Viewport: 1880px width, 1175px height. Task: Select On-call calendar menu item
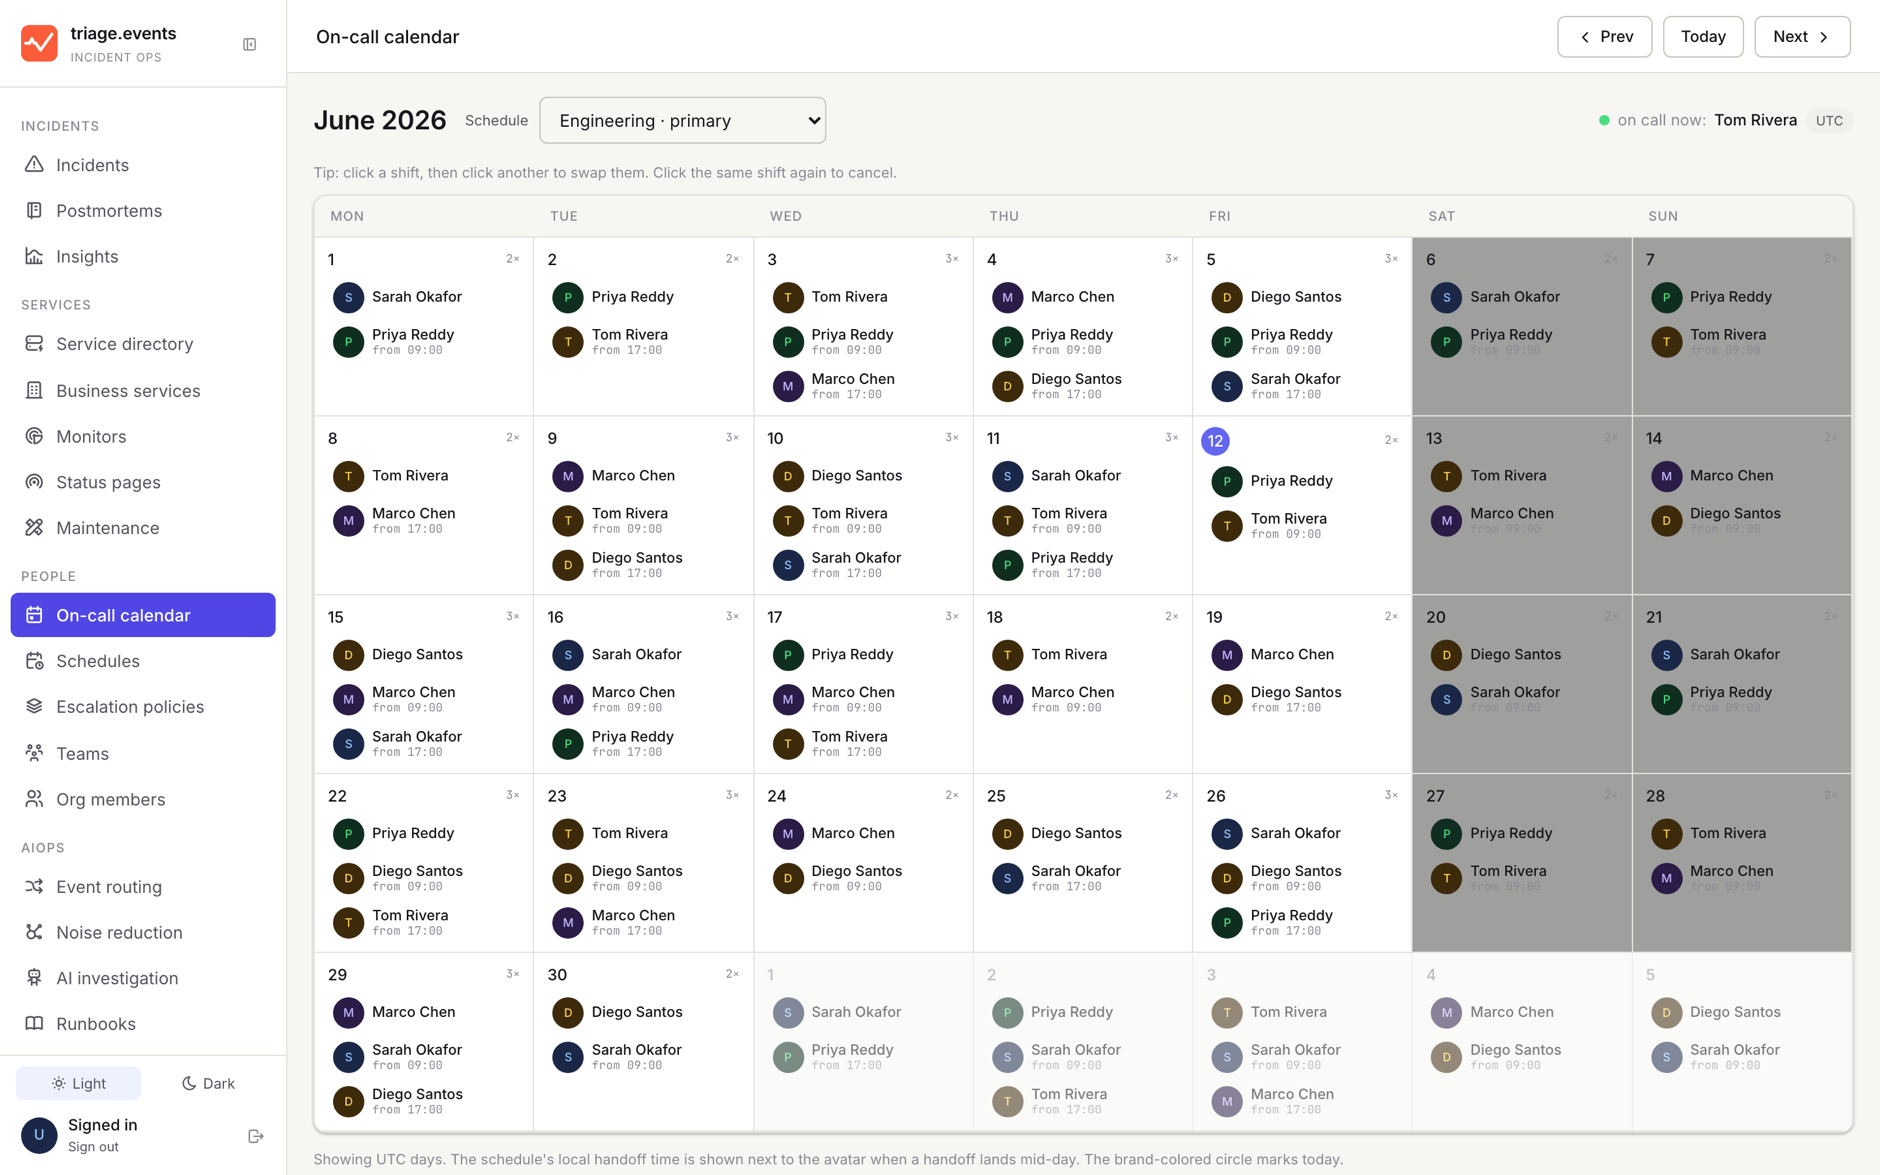[143, 615]
